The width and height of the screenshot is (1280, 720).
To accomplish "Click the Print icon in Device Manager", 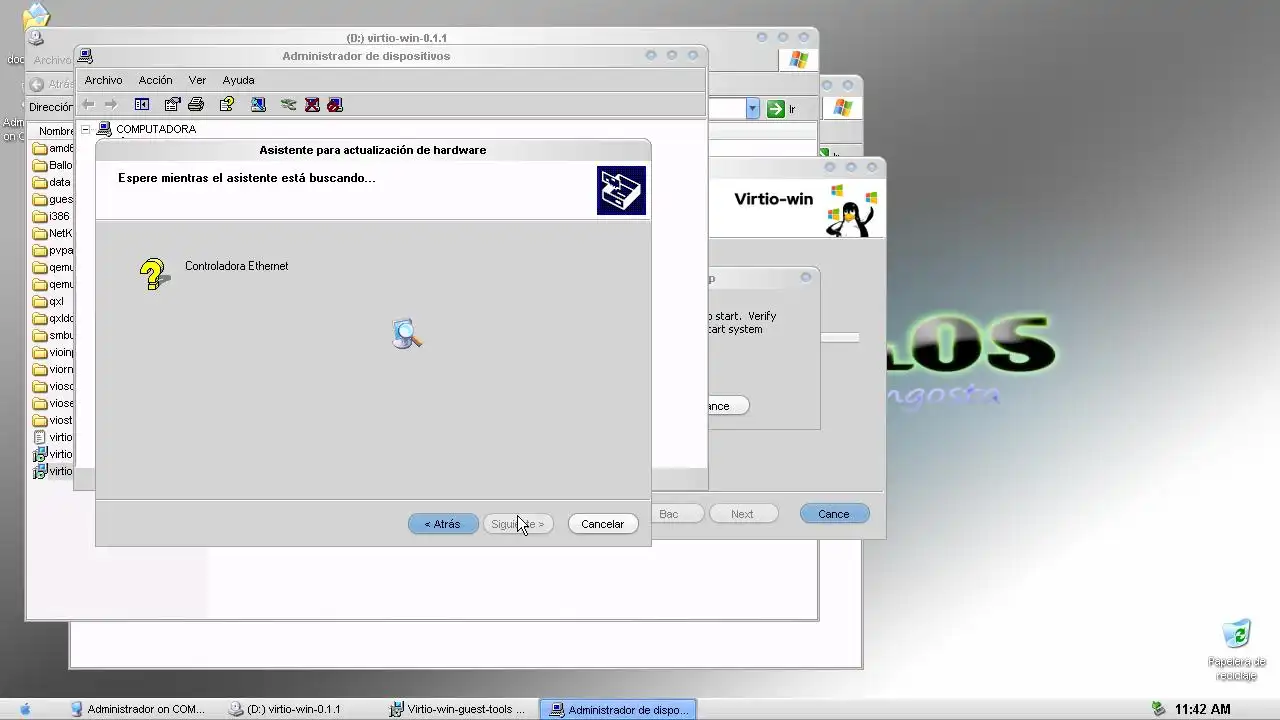I will pyautogui.click(x=196, y=104).
